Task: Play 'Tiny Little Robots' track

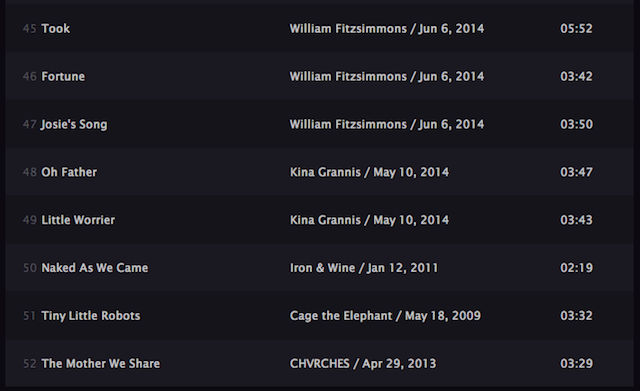Action: pyautogui.click(x=91, y=315)
